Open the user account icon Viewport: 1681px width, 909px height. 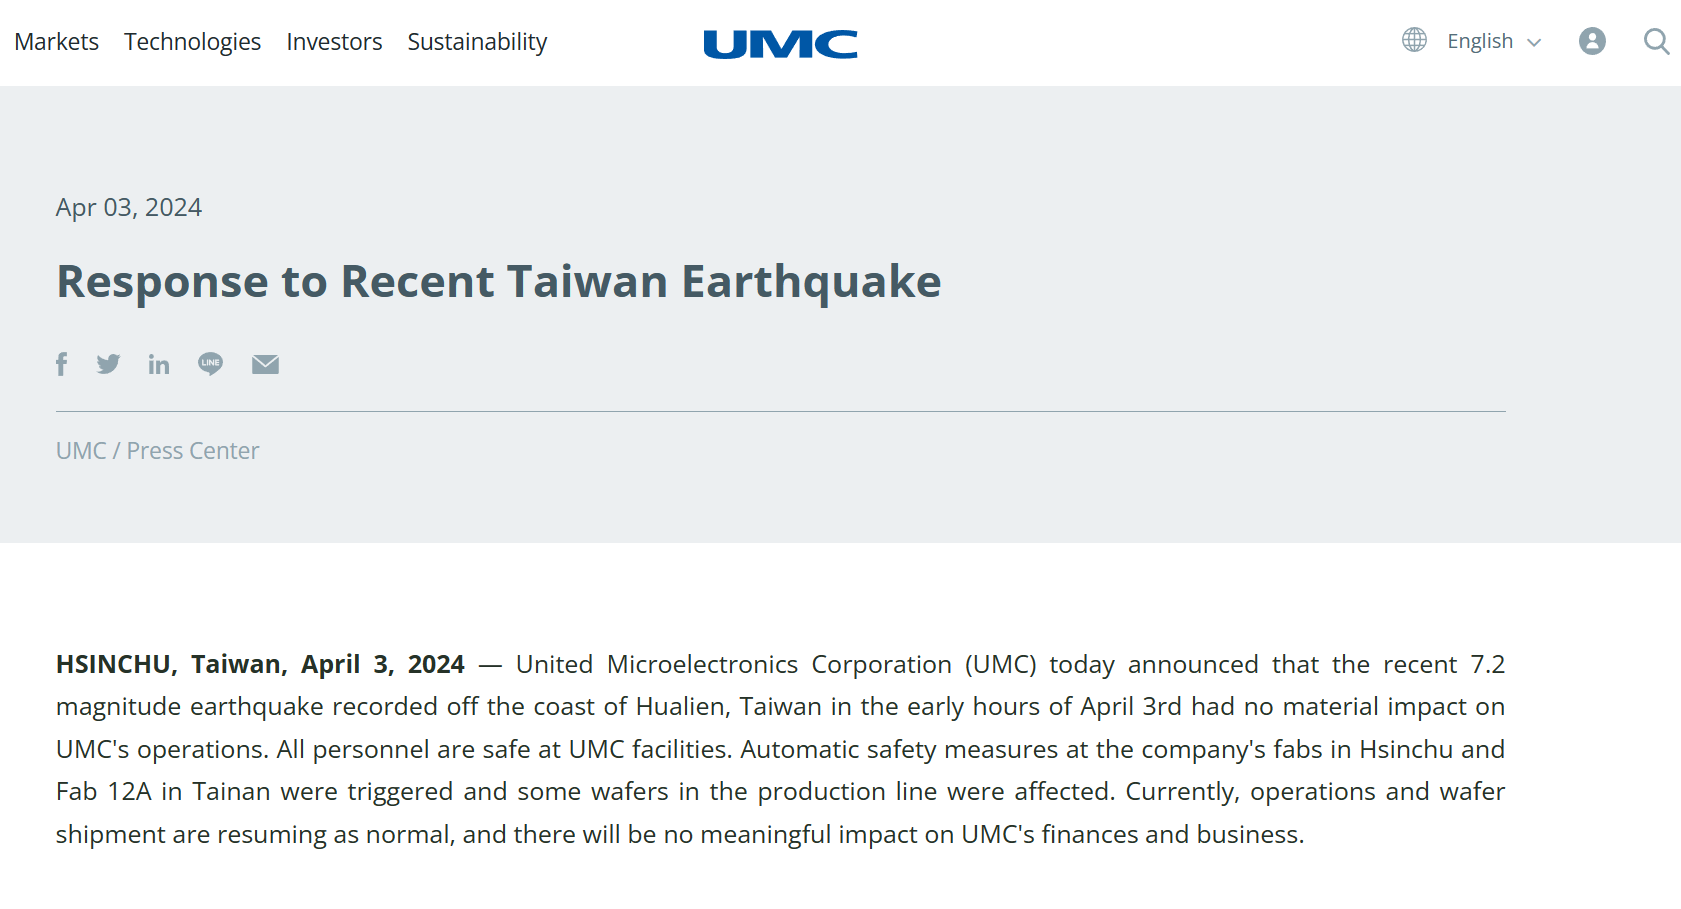(x=1592, y=41)
